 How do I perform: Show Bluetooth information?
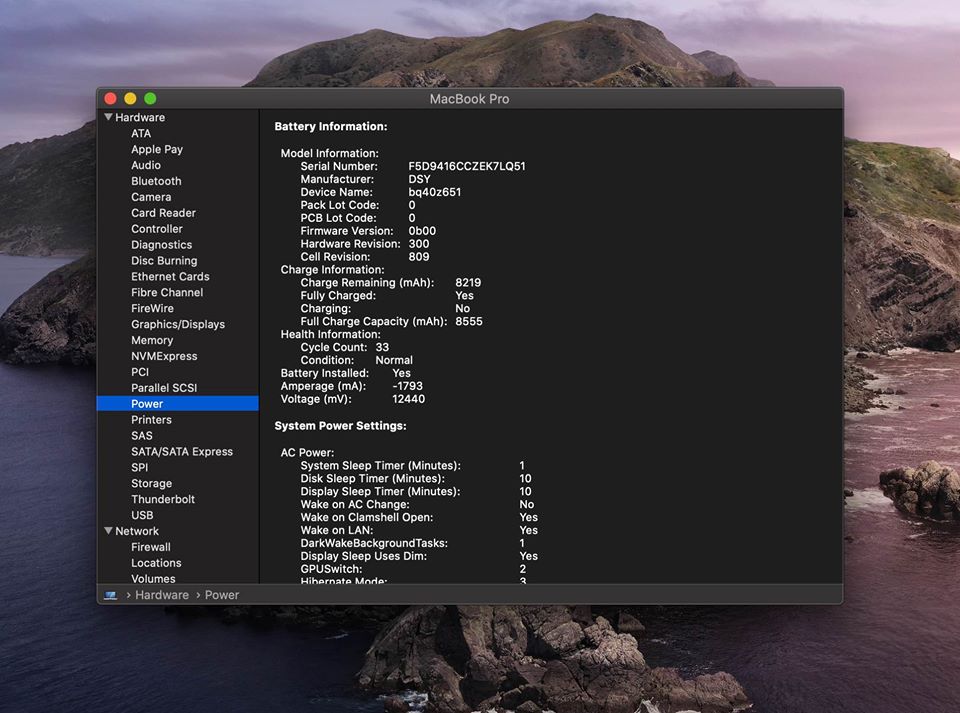pyautogui.click(x=156, y=181)
